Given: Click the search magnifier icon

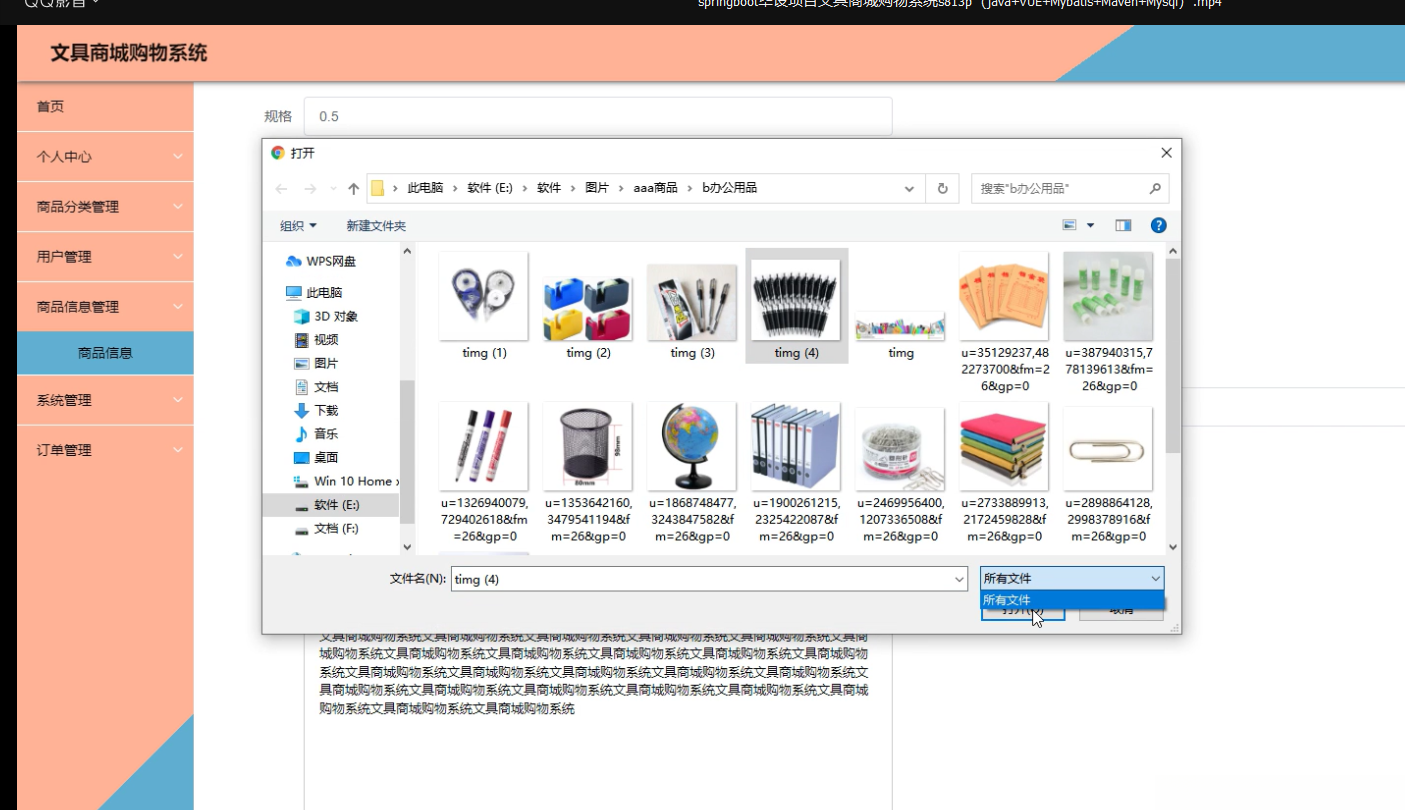Looking at the screenshot, I should (x=1155, y=188).
